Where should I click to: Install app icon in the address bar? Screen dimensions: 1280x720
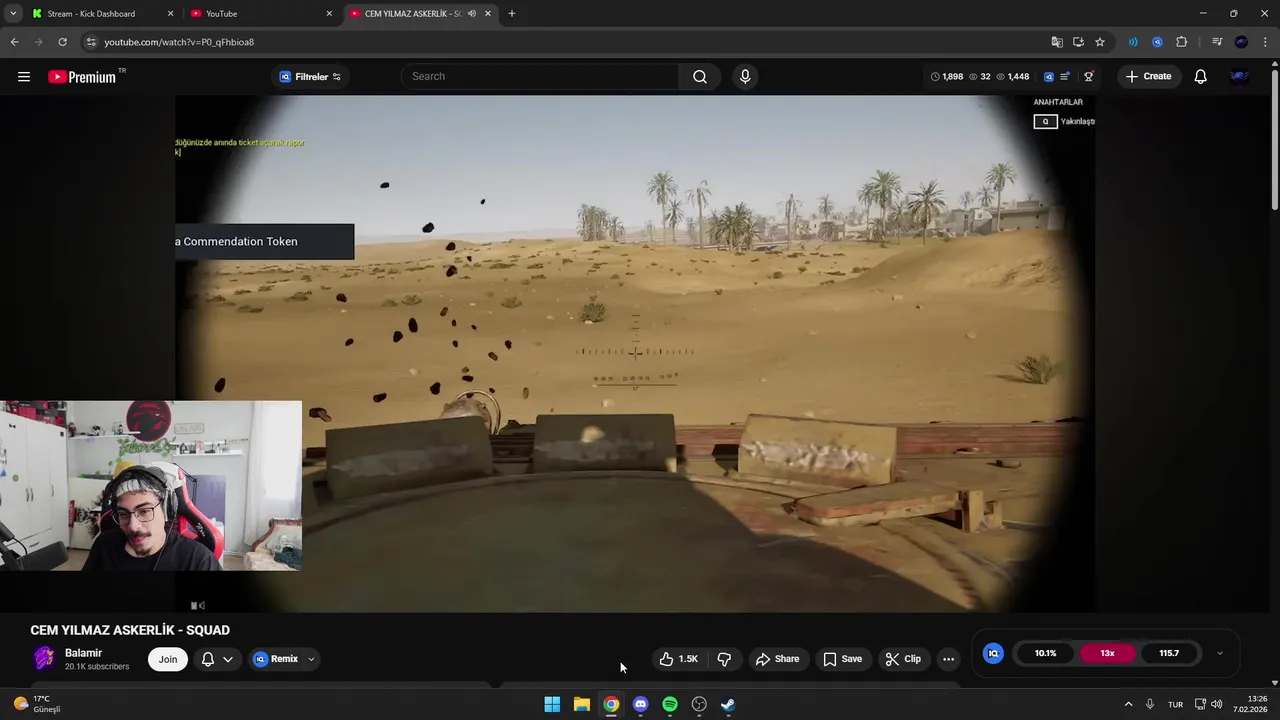[1078, 42]
